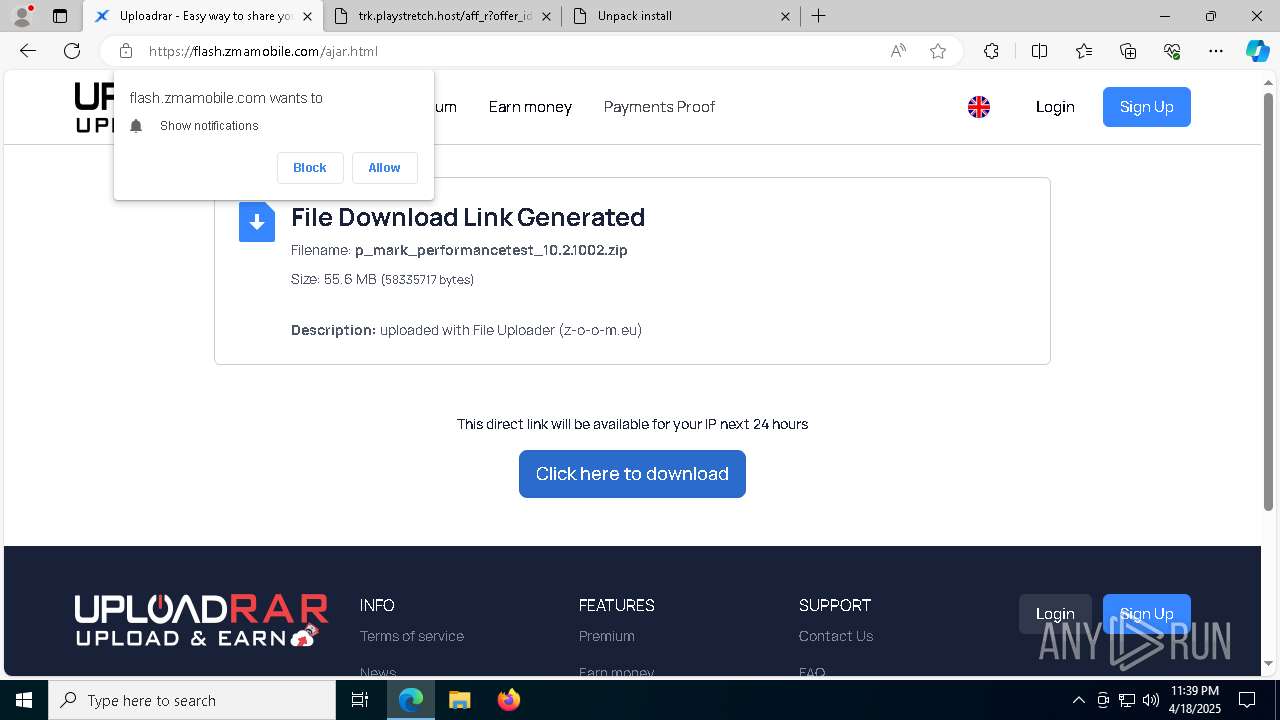Click the Read aloud icon in address bar
1280x720 pixels.
[x=898, y=51]
